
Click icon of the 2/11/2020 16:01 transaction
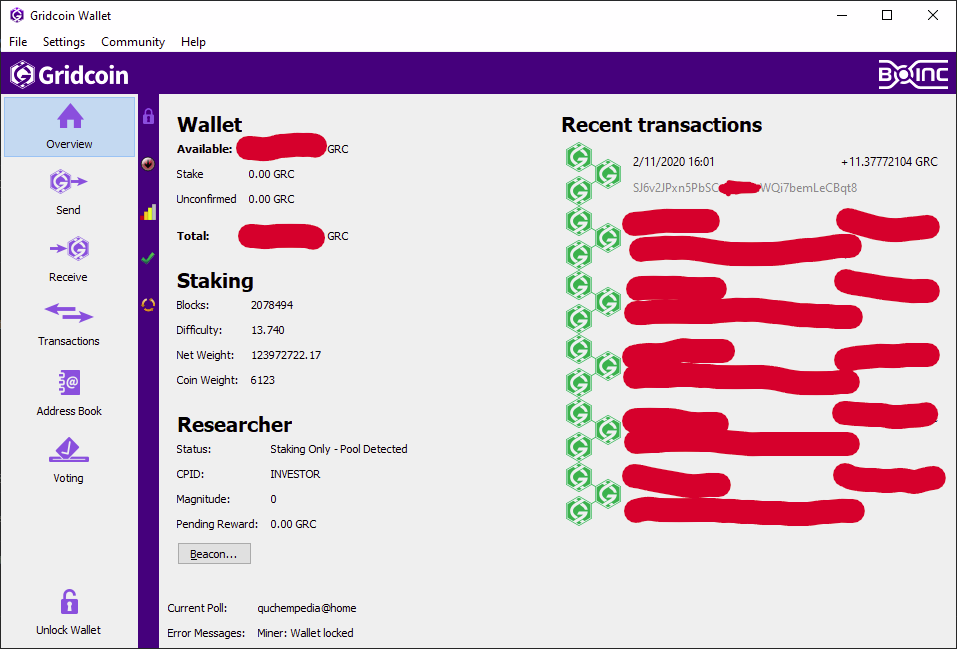(x=593, y=173)
